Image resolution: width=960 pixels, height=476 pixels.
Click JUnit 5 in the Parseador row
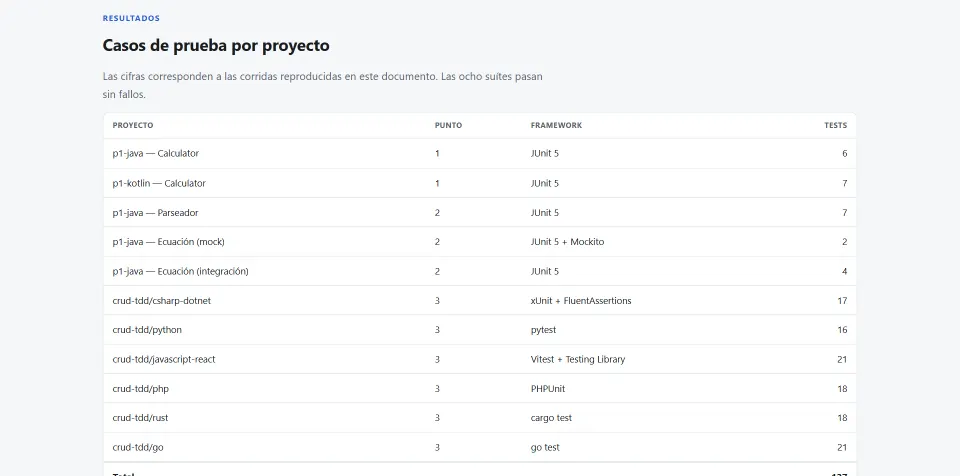pyautogui.click(x=545, y=213)
